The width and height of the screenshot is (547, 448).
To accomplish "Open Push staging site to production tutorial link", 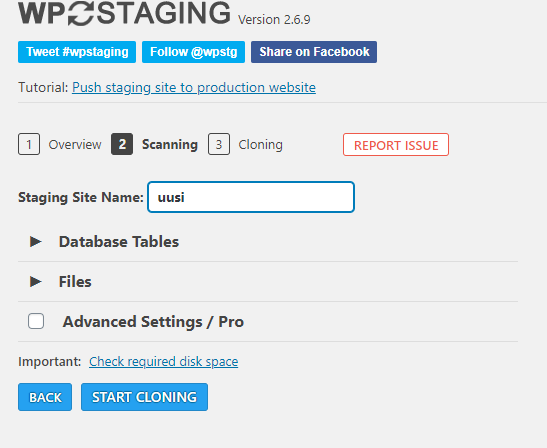I will click(x=194, y=87).
